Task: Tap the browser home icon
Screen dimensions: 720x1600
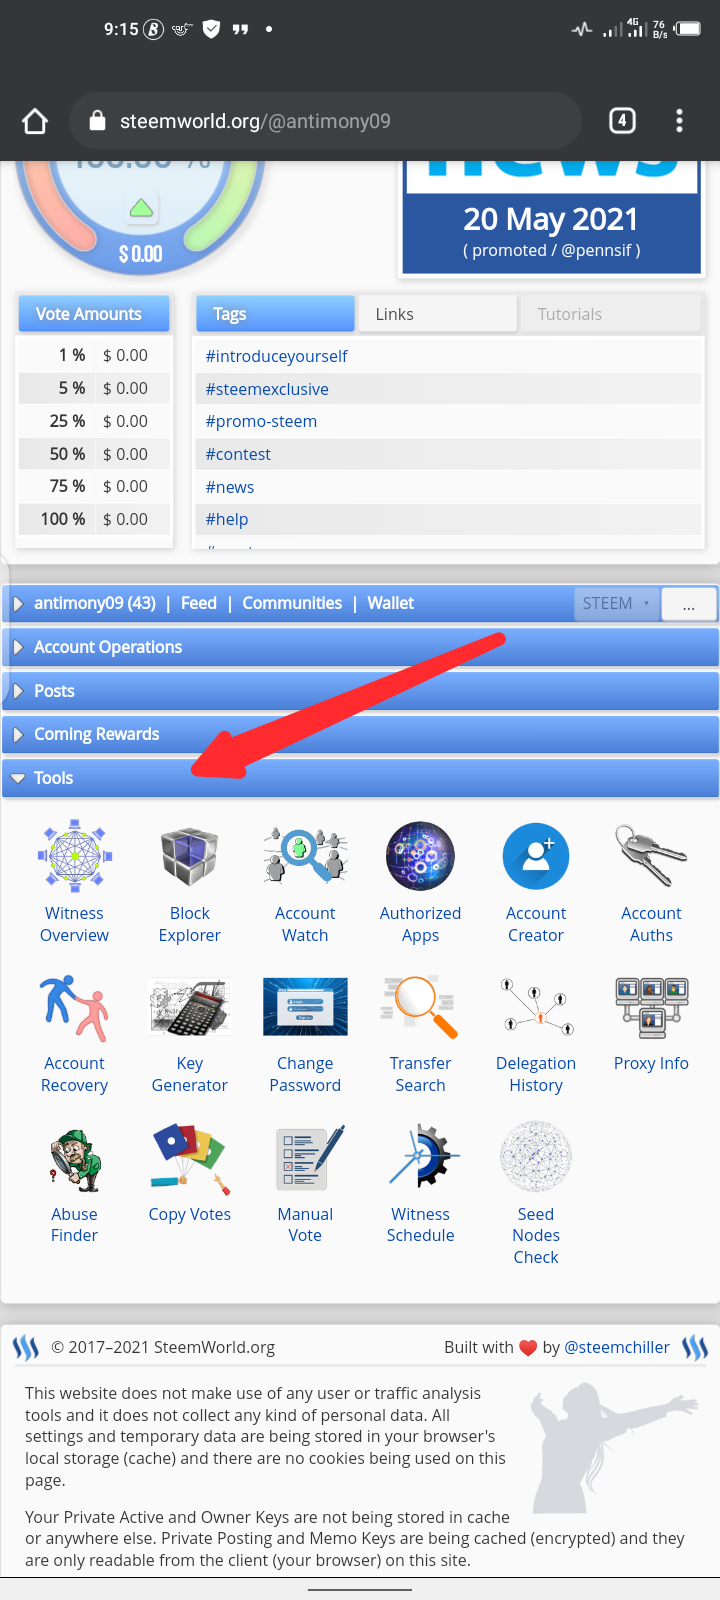Action: [35, 121]
